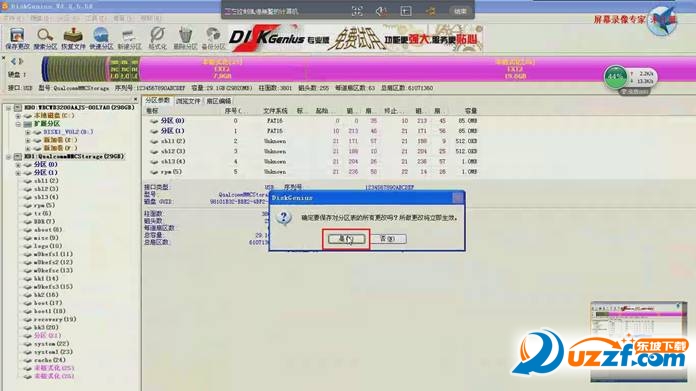Select bk3(20) in the disk tree

pos(46,328)
